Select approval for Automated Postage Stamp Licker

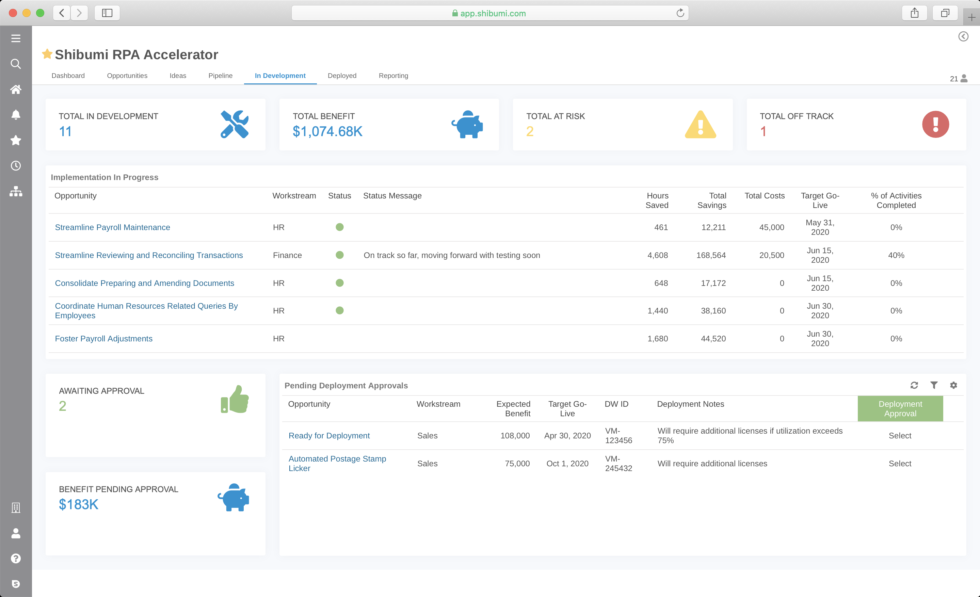899,463
